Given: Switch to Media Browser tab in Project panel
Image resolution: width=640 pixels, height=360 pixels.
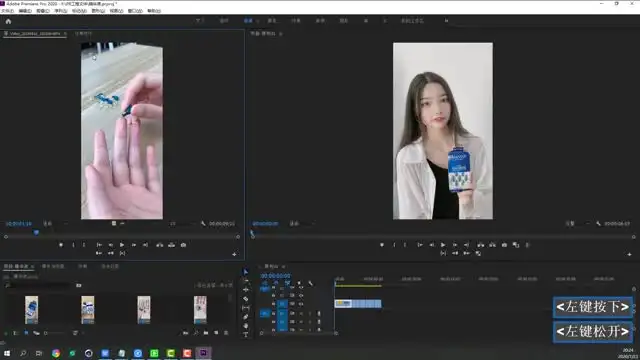Looking at the screenshot, I should (53, 267).
